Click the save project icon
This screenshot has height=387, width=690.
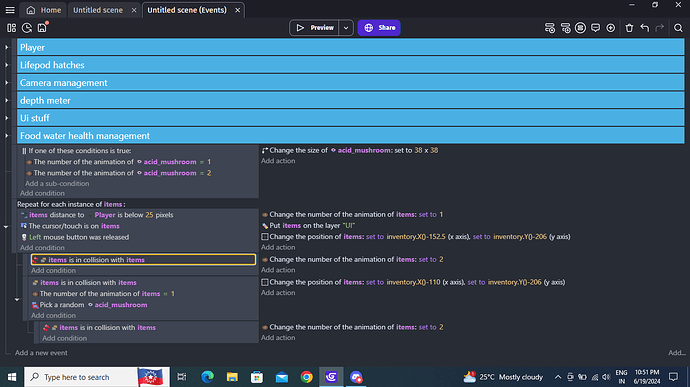coord(42,28)
